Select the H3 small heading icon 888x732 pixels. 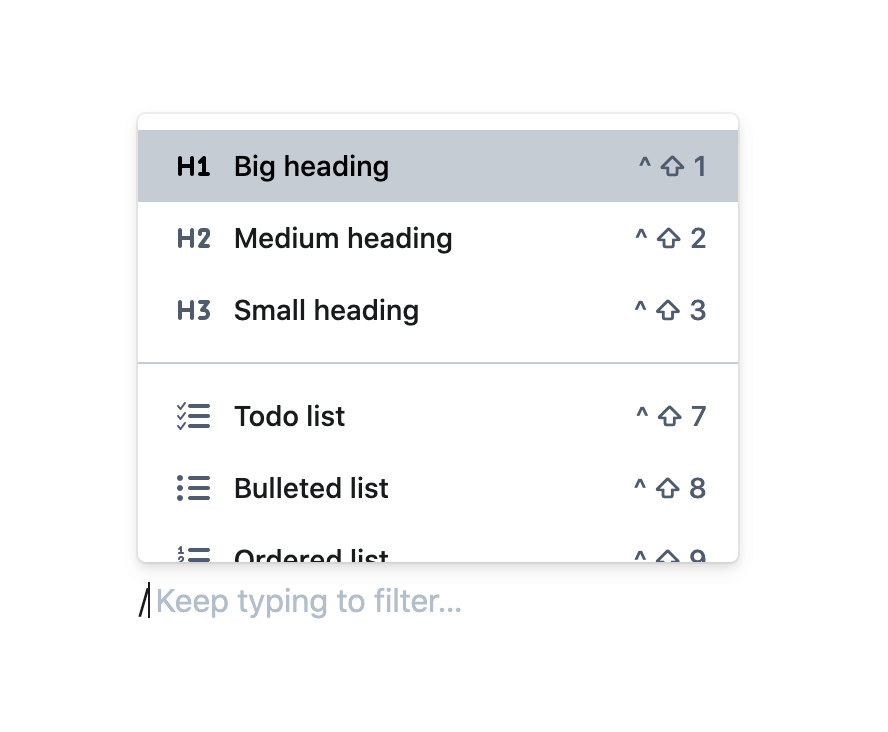[193, 311]
